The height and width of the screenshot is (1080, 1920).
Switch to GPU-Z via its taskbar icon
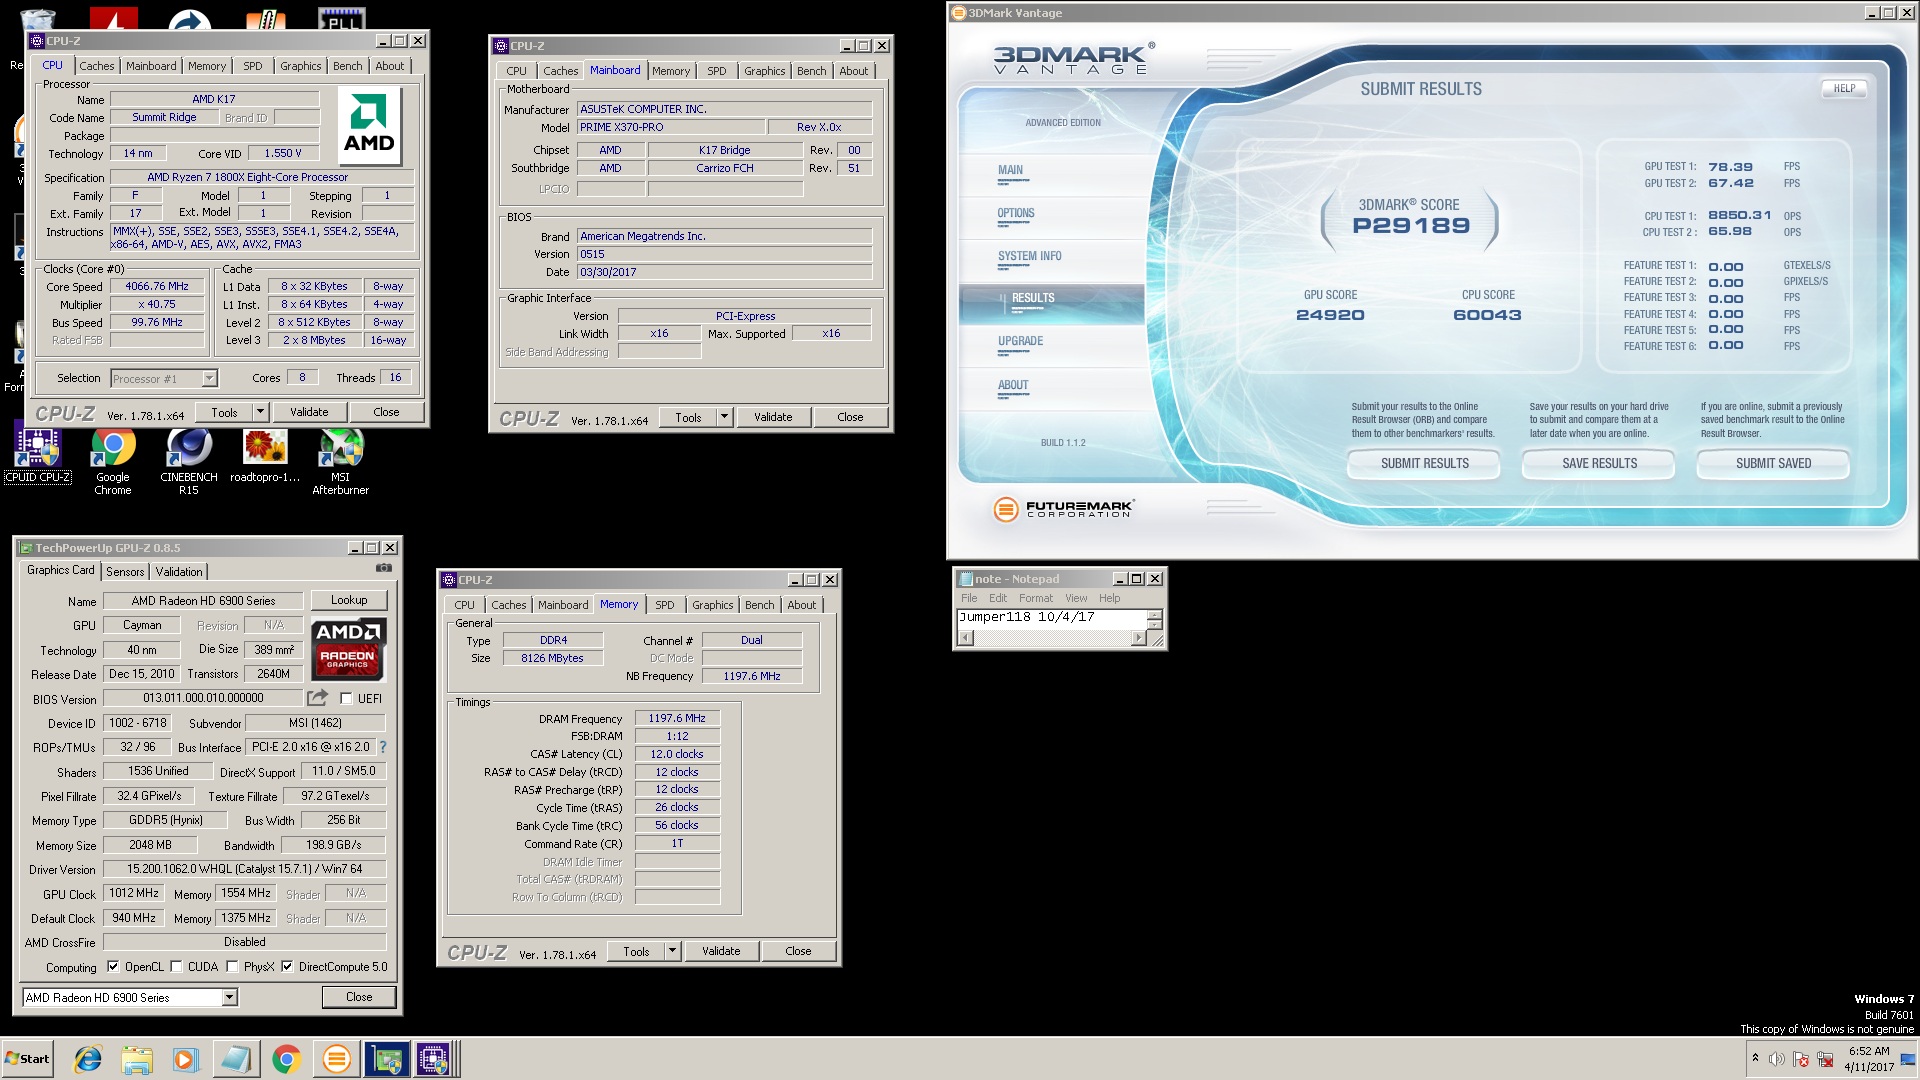click(x=386, y=1059)
